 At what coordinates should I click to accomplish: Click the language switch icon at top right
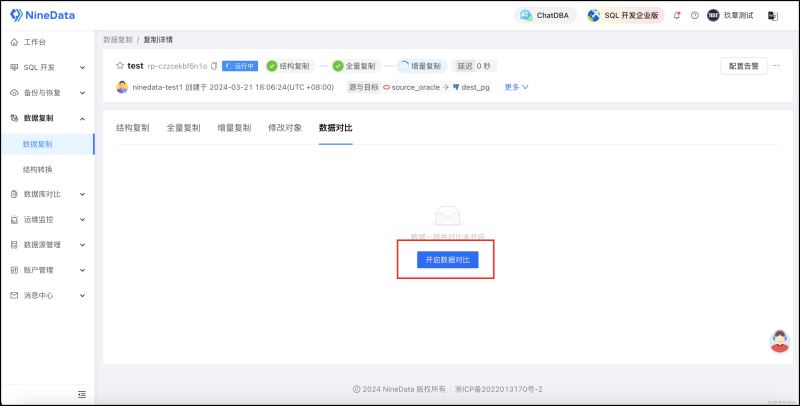click(772, 16)
